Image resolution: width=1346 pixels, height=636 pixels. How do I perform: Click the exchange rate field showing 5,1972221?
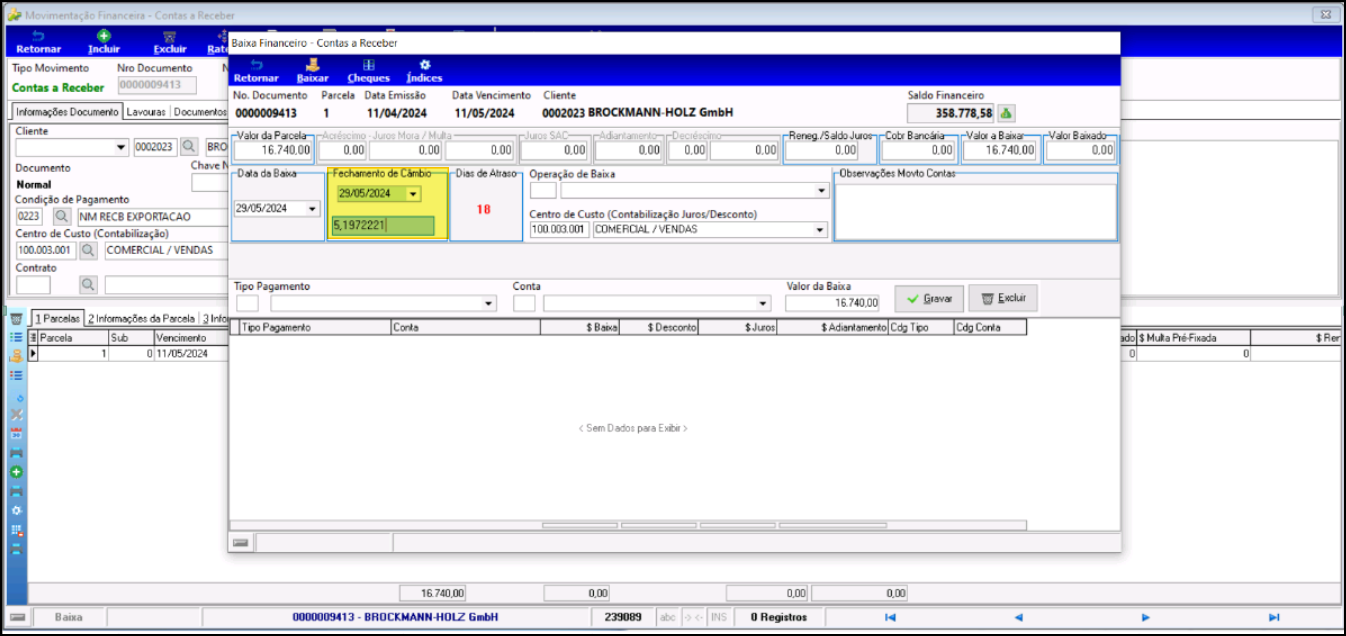[x=384, y=226]
